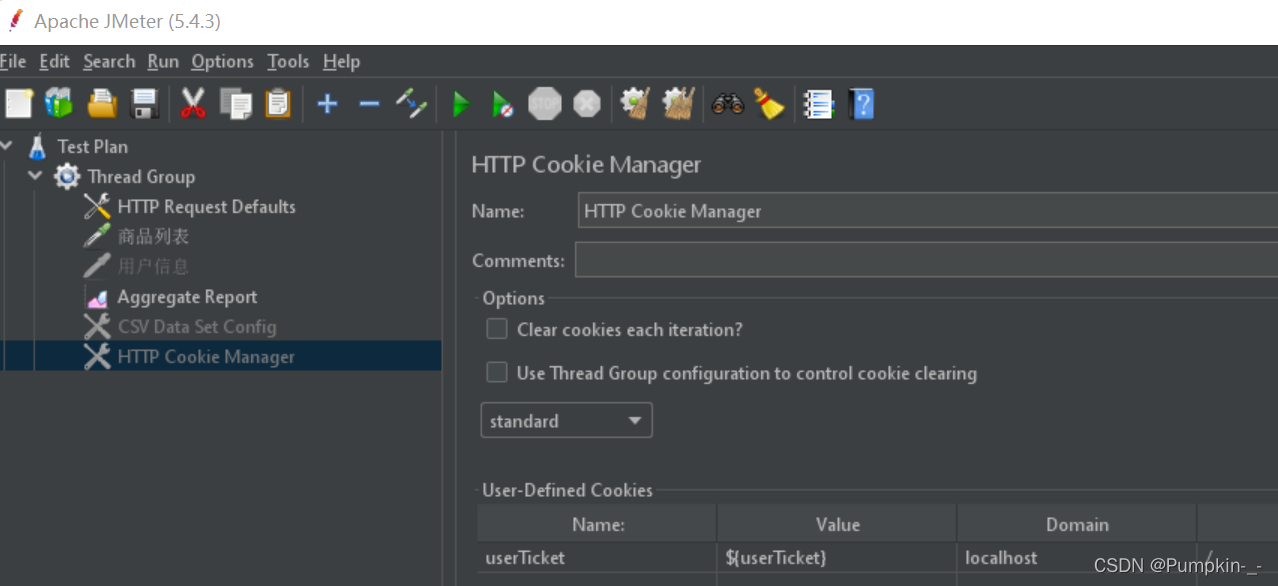Open Search with binoculars icon
Image resolution: width=1278 pixels, height=586 pixels.
[727, 103]
